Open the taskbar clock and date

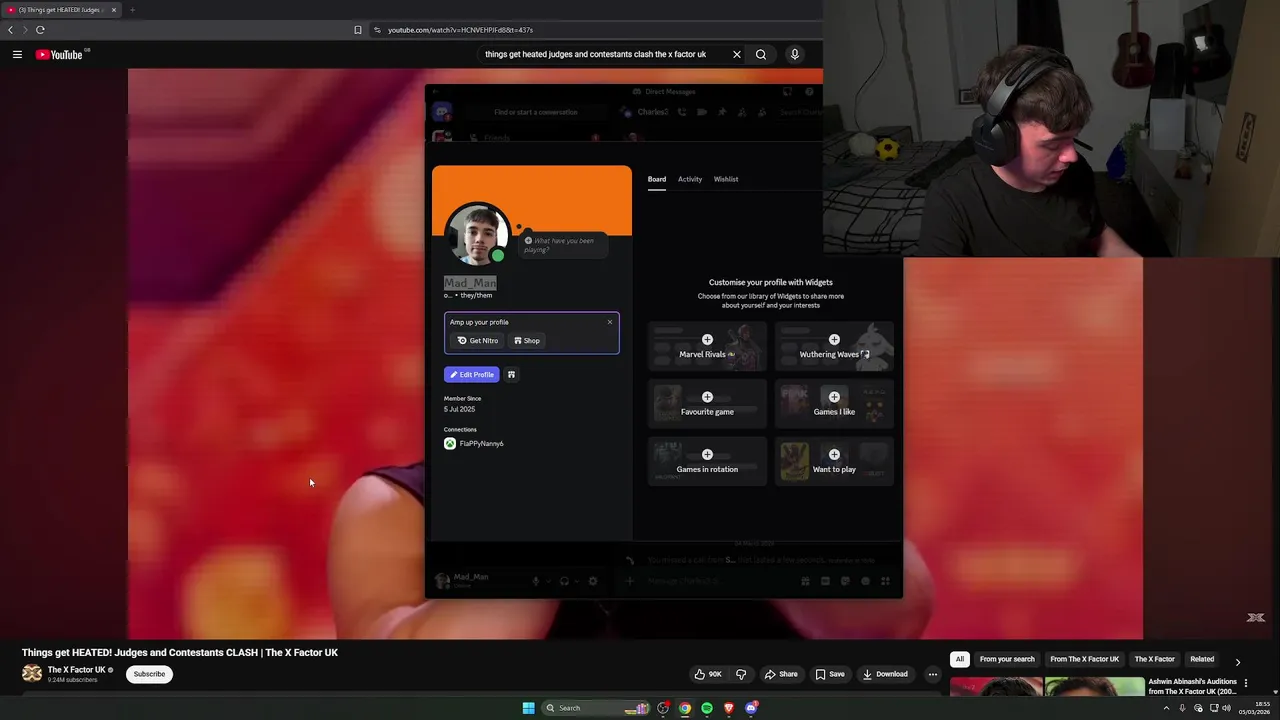pyautogui.click(x=1254, y=708)
